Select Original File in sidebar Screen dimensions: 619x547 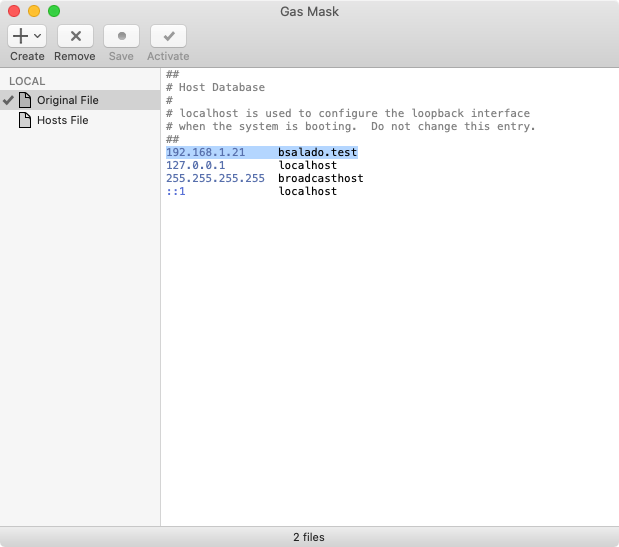click(x=67, y=100)
